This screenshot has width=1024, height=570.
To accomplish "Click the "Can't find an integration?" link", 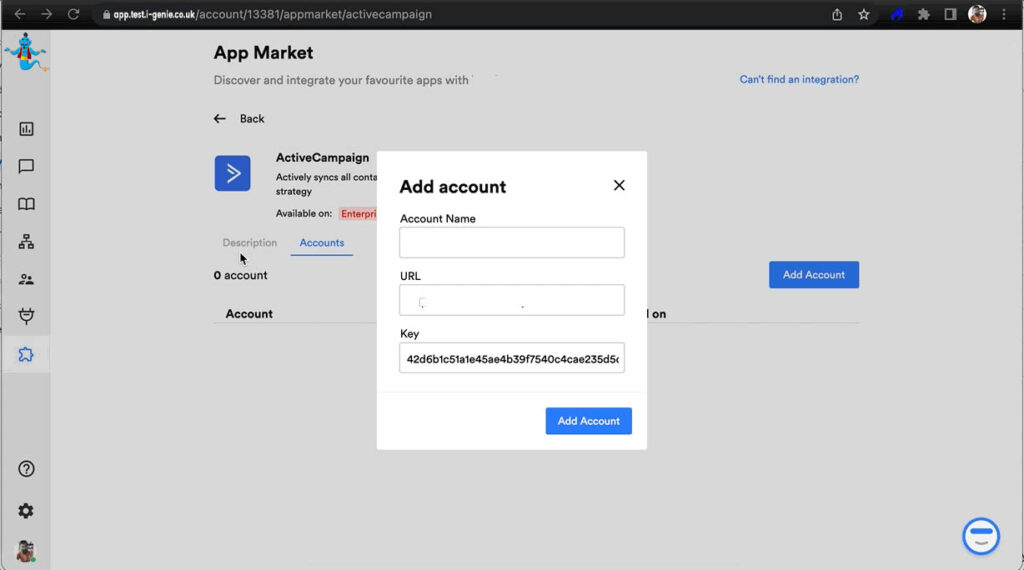I will [798, 80].
